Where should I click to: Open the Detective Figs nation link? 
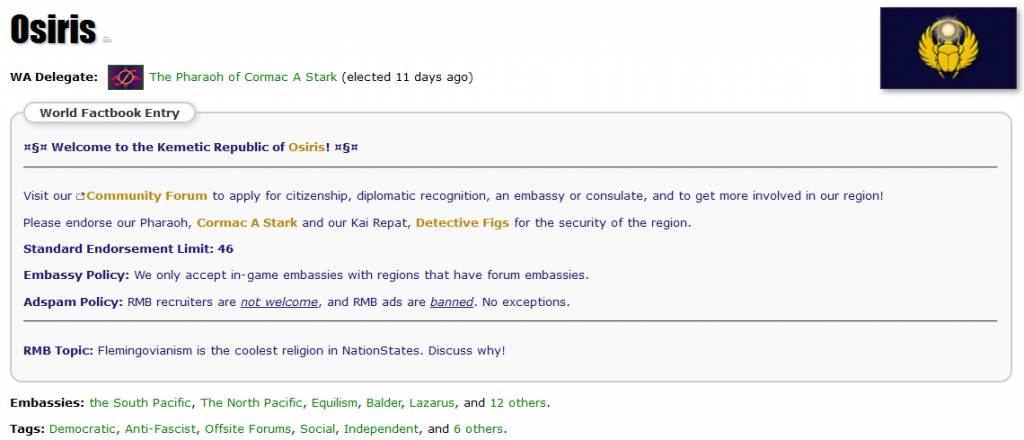pos(462,223)
